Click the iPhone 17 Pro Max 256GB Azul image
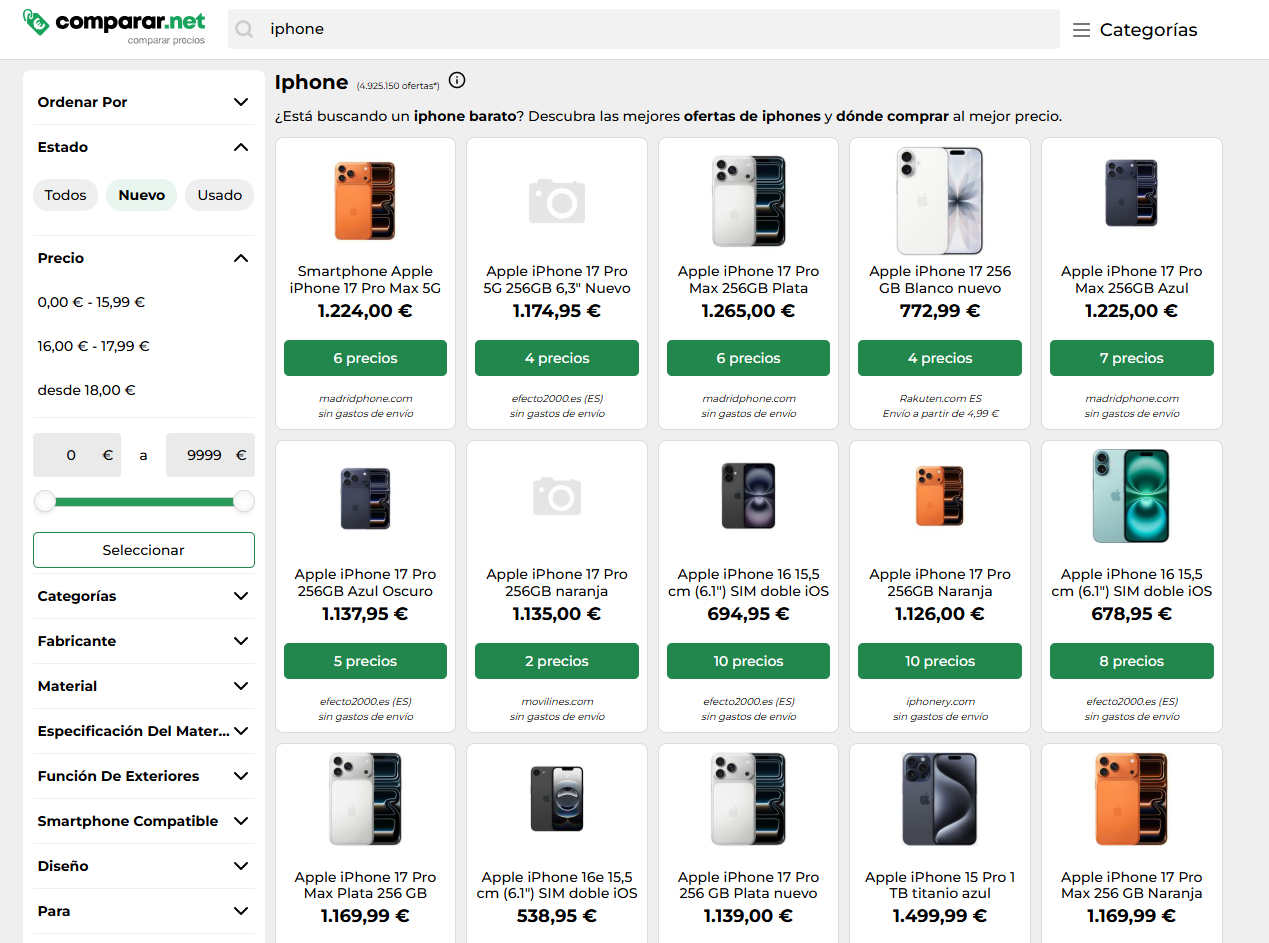The width and height of the screenshot is (1269, 943). tap(1131, 193)
